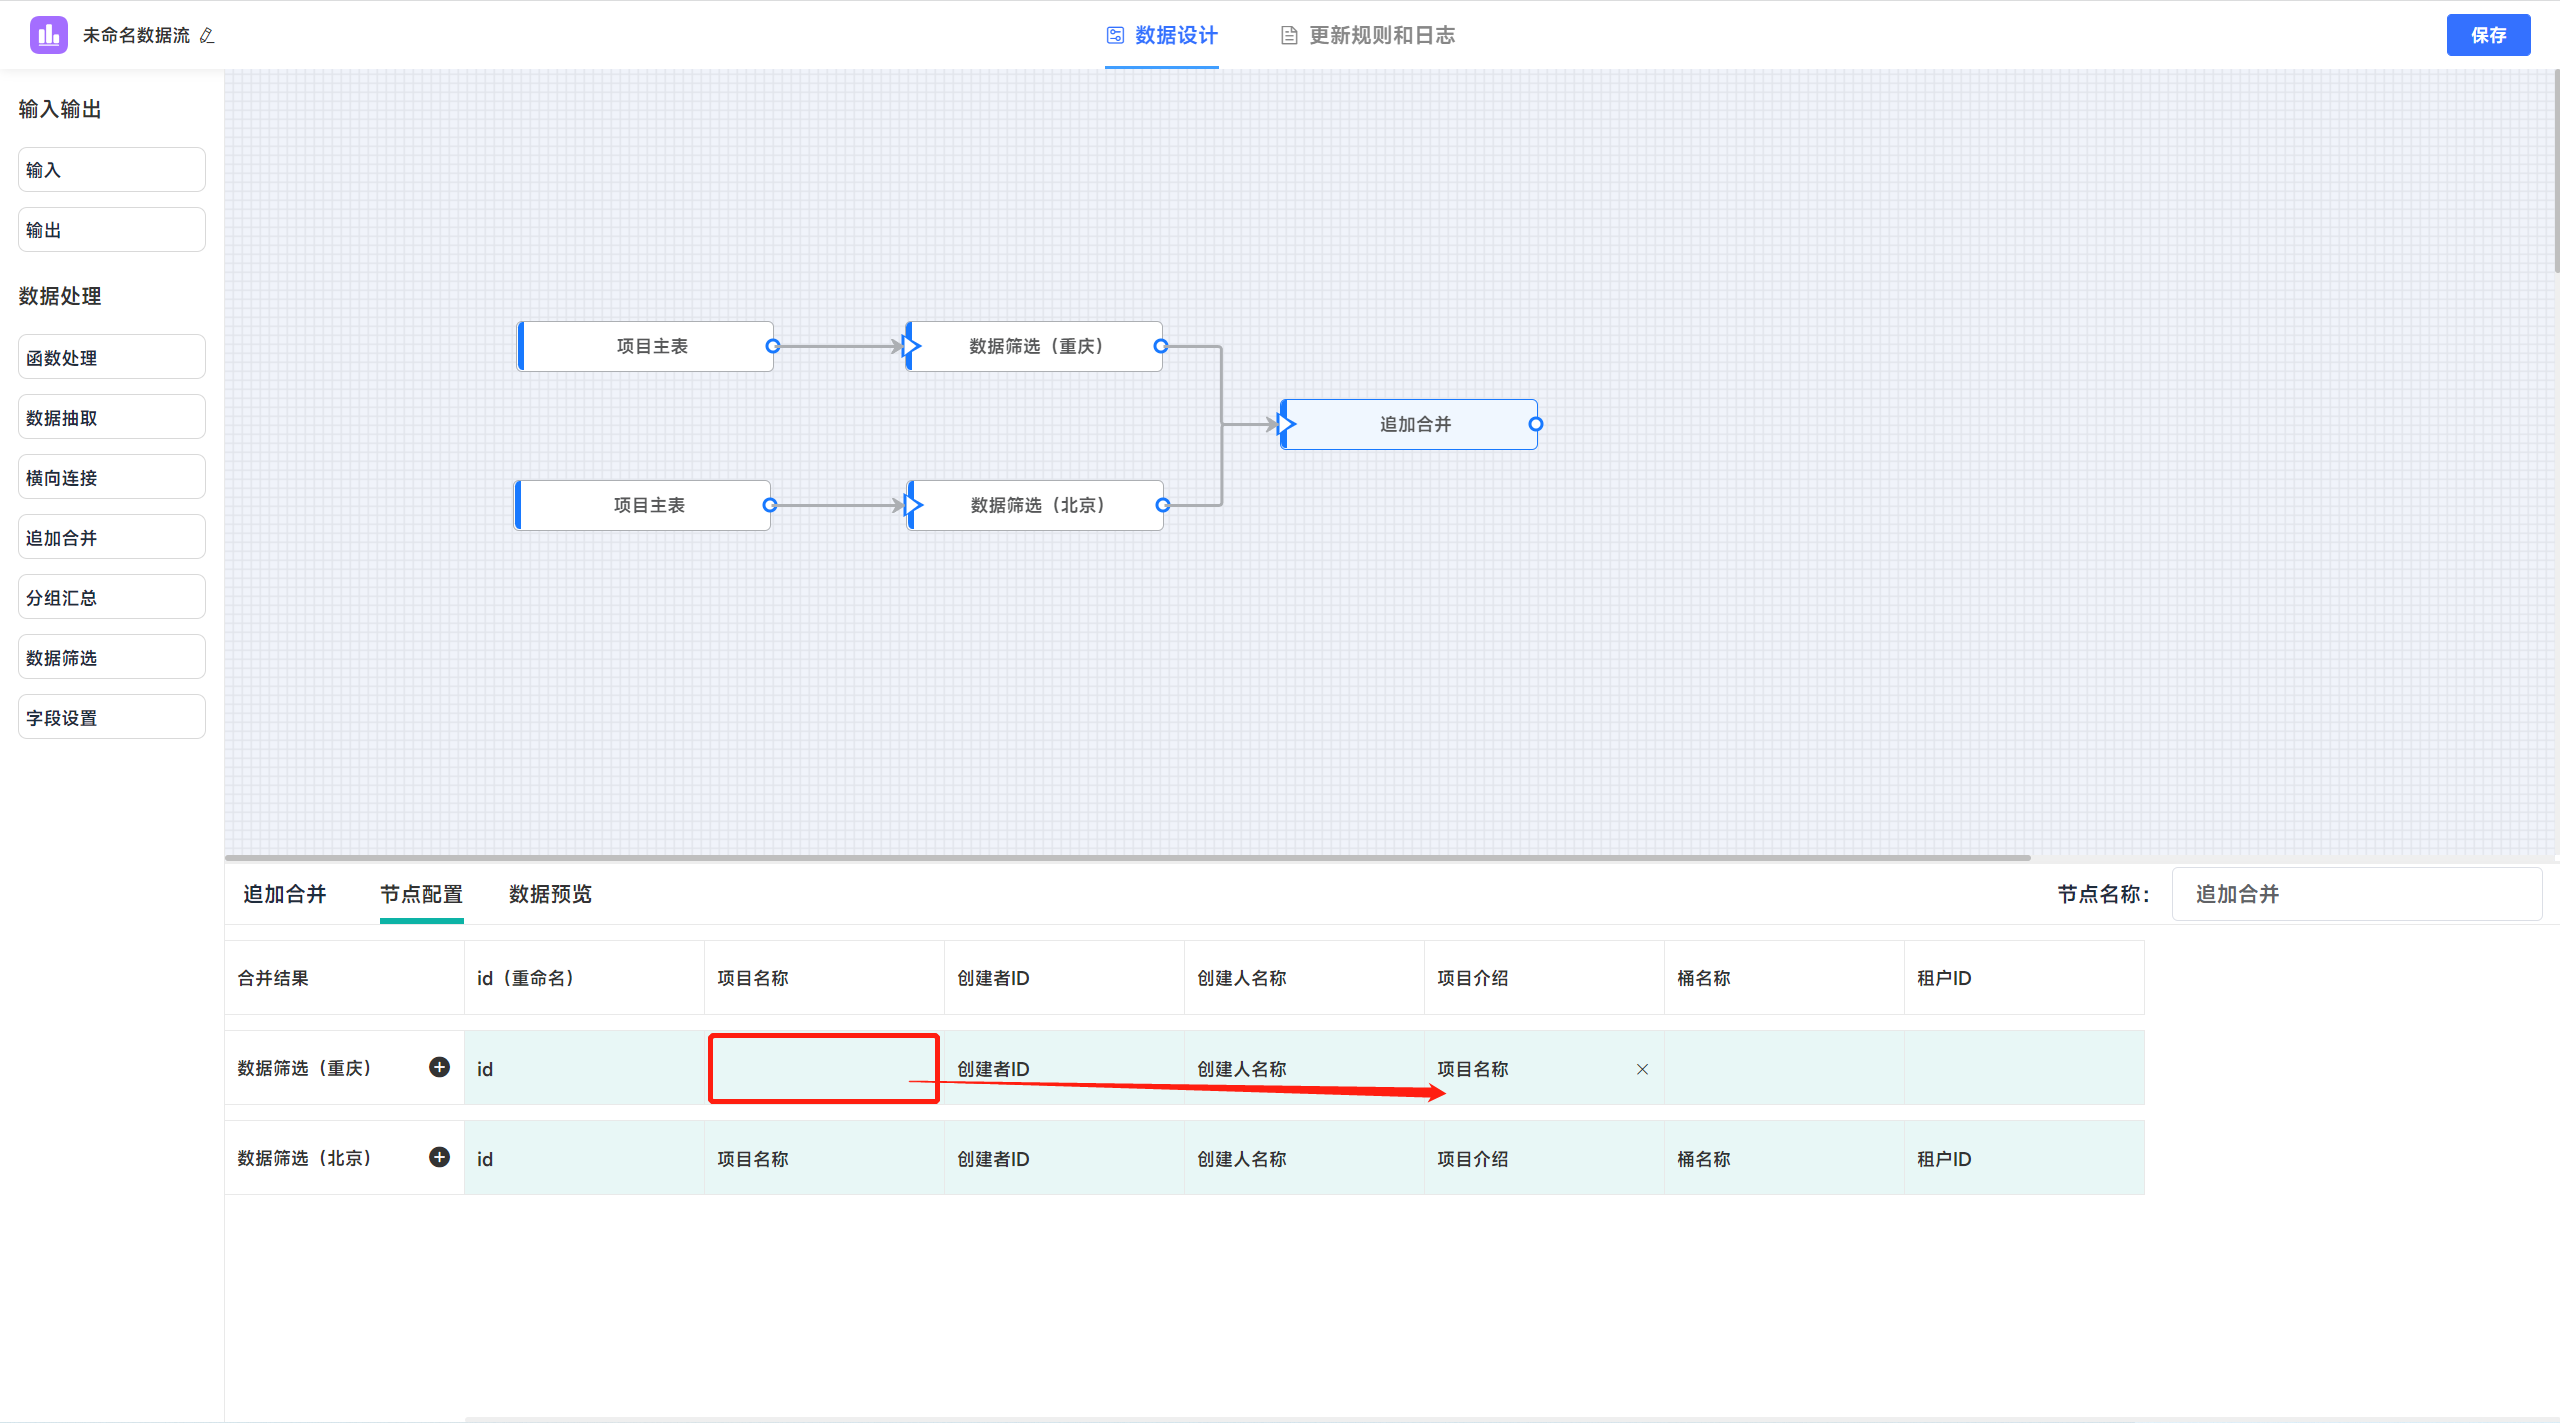Click the 合并结果 header cell
Image resolution: width=2560 pixels, height=1423 pixels.
click(344, 978)
